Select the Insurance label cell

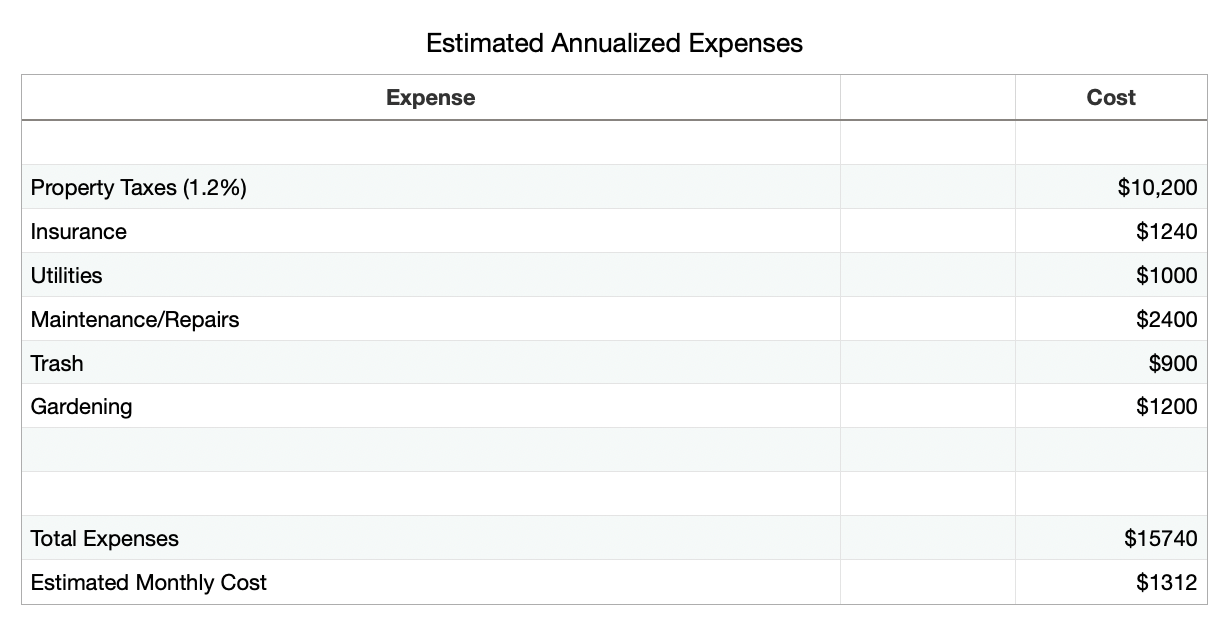pyautogui.click(x=431, y=231)
